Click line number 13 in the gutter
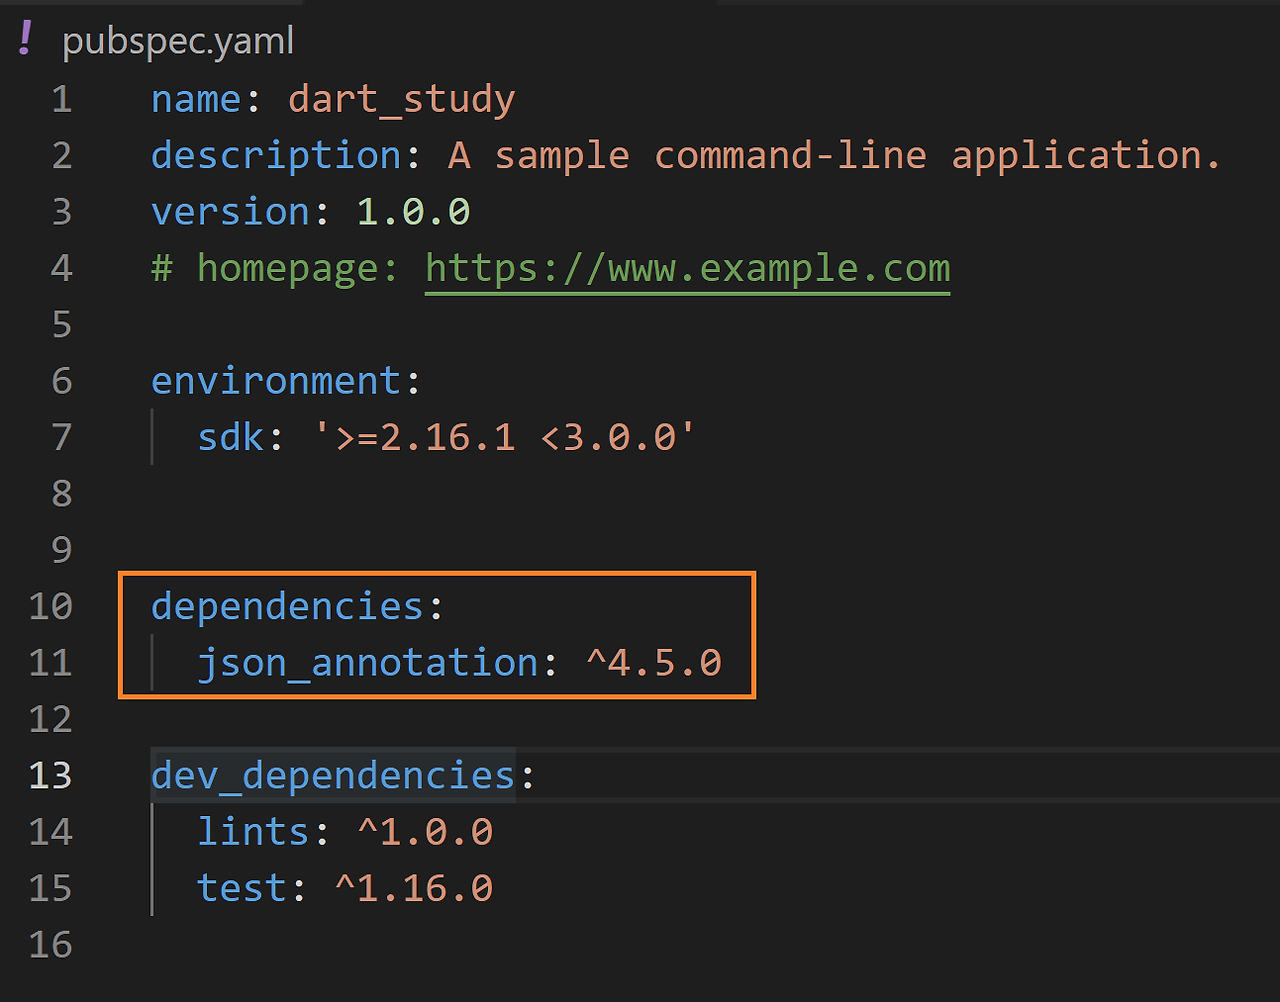Image resolution: width=1280 pixels, height=1002 pixels. (x=50, y=775)
